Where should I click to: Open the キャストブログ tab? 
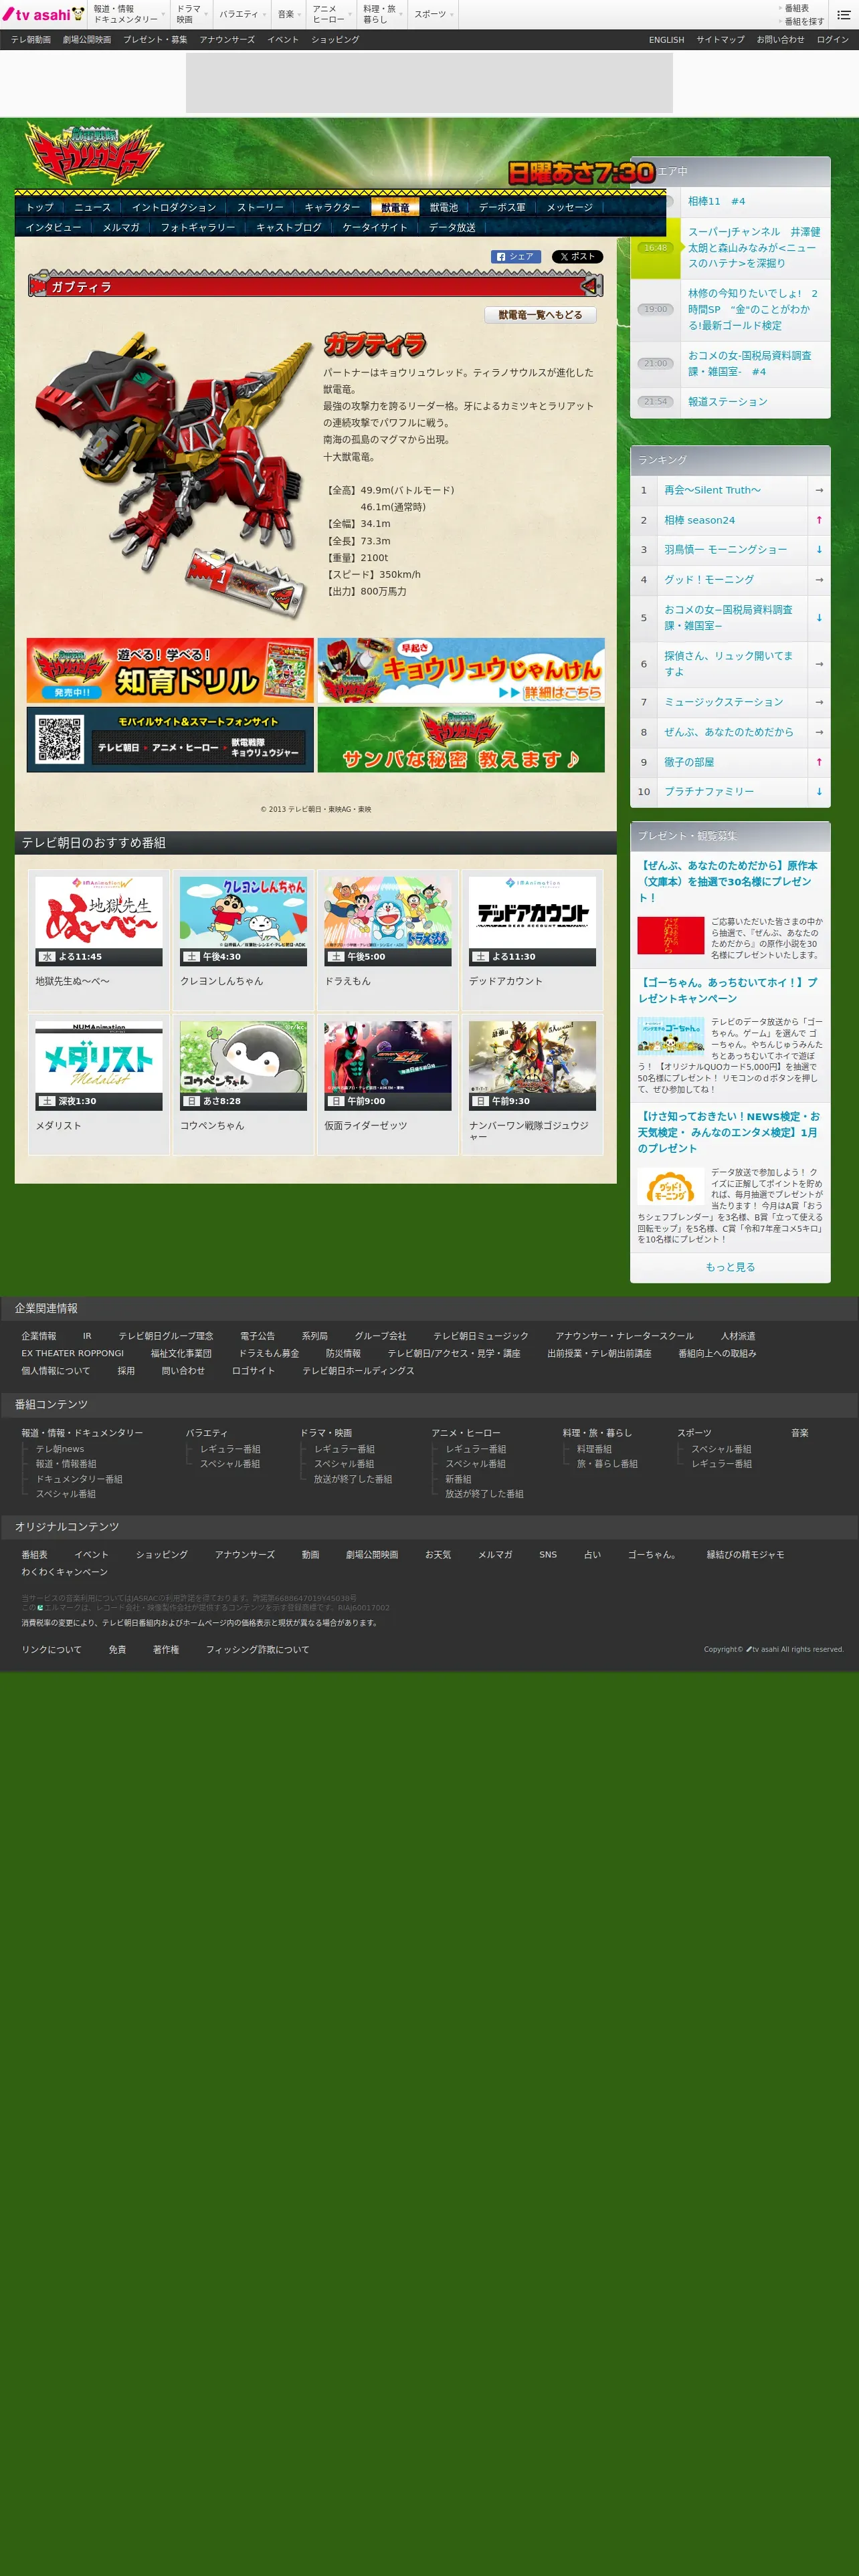point(289,227)
